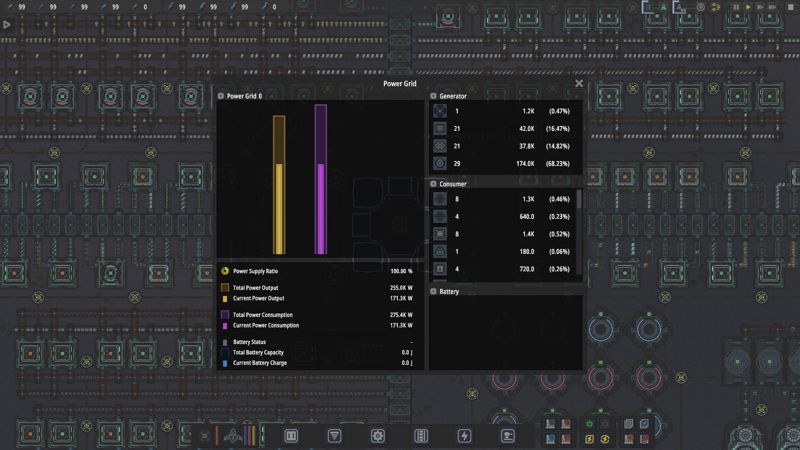Click the Current Battery Charge color swatch
Screen dimensions: 800x450
click(x=225, y=363)
